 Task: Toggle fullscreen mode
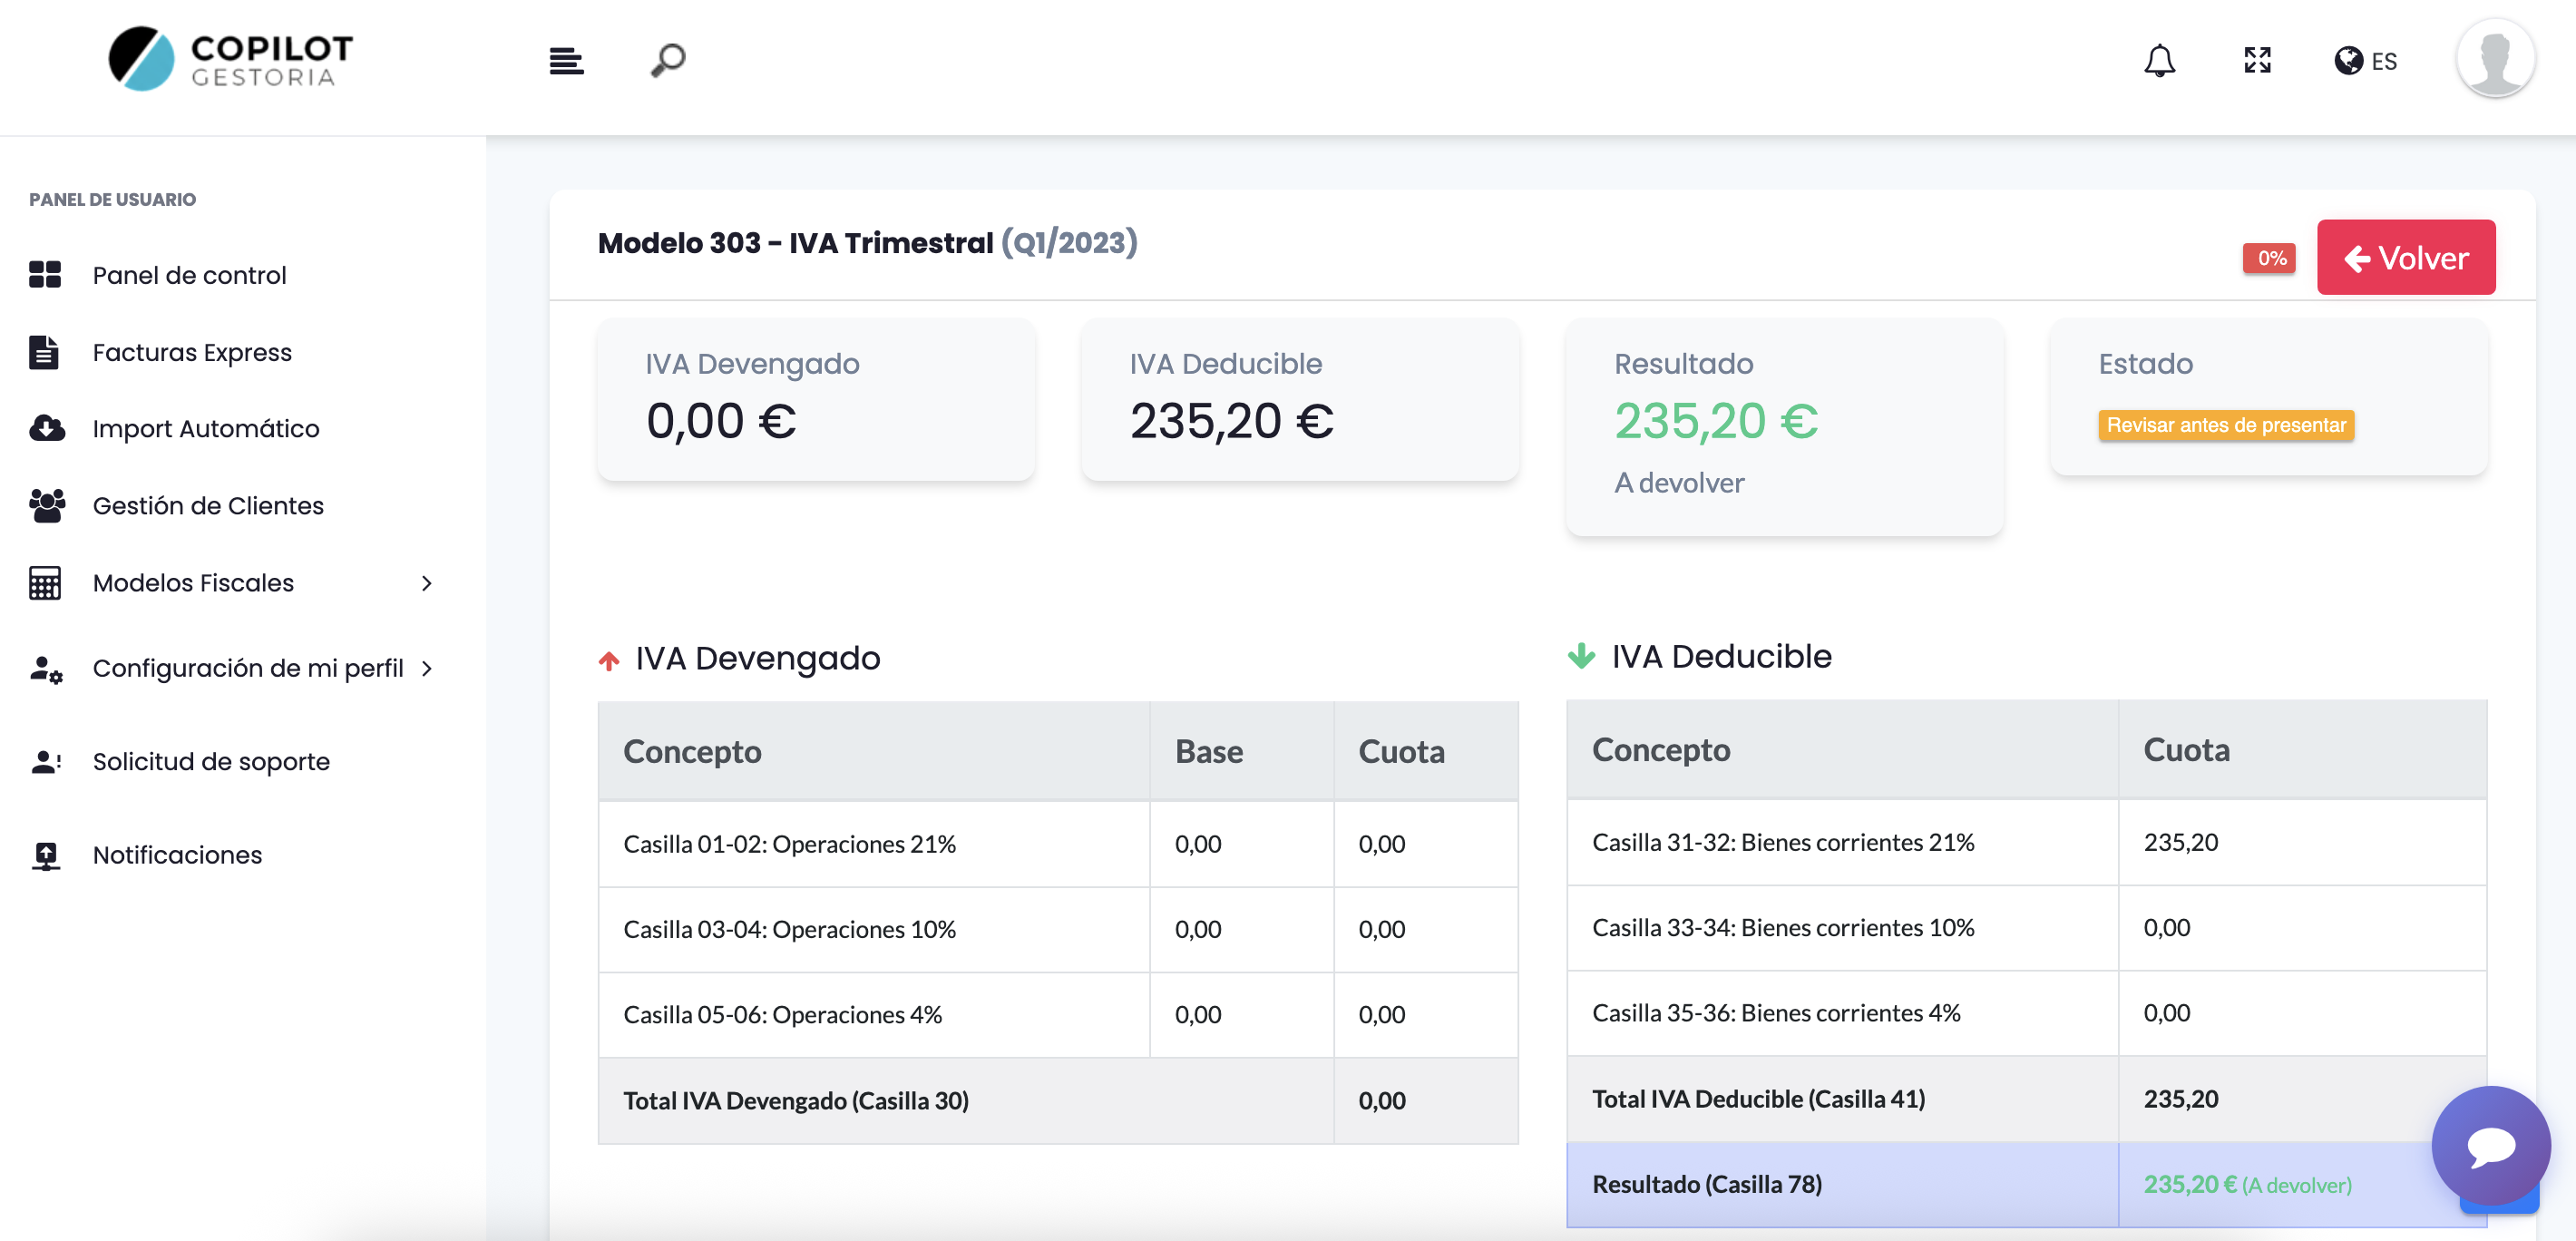(2257, 60)
